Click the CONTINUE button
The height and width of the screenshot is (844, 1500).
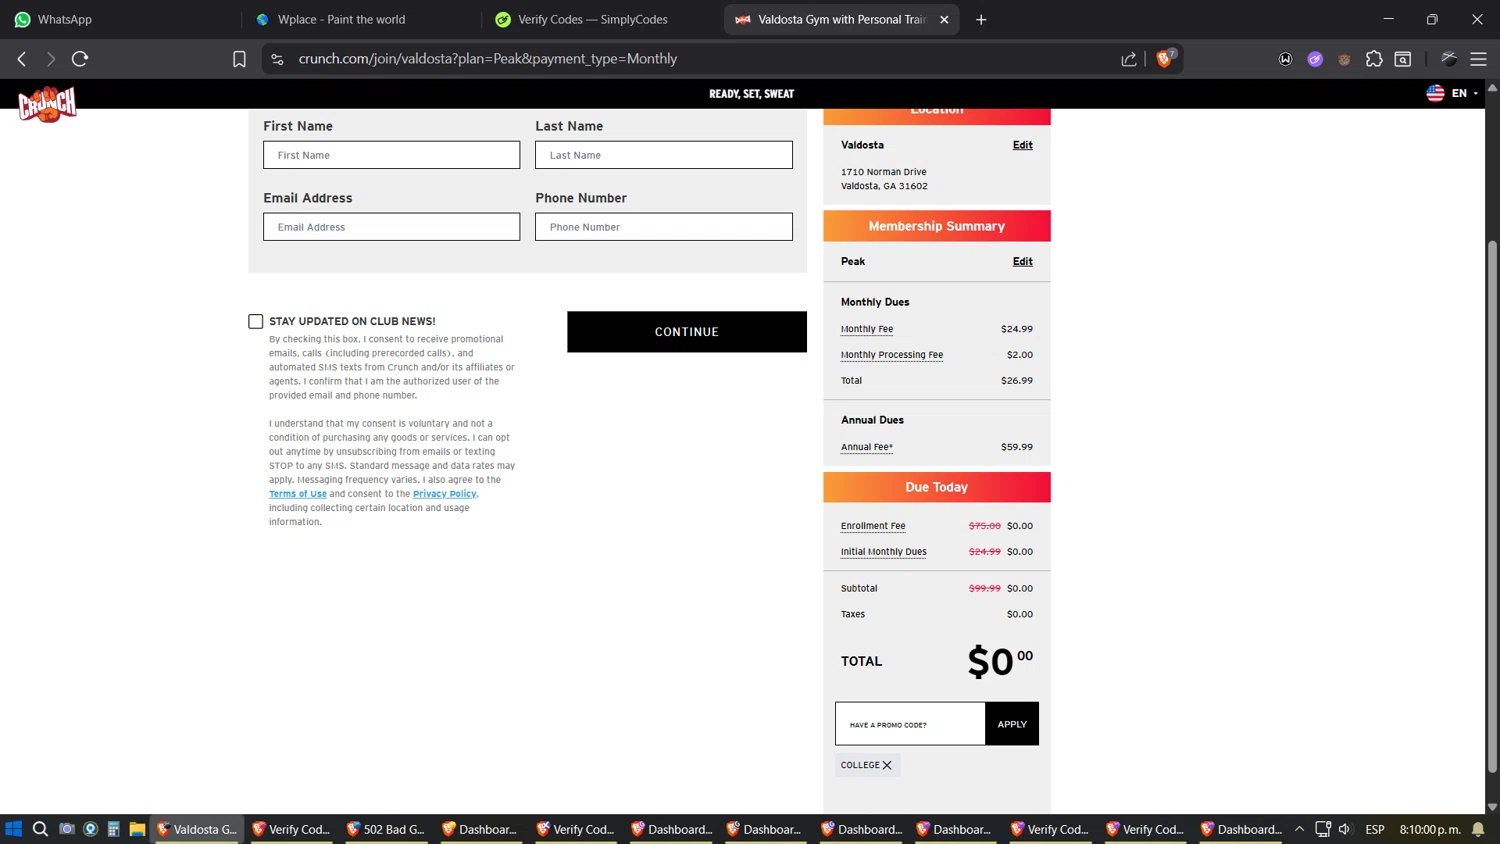(x=687, y=332)
